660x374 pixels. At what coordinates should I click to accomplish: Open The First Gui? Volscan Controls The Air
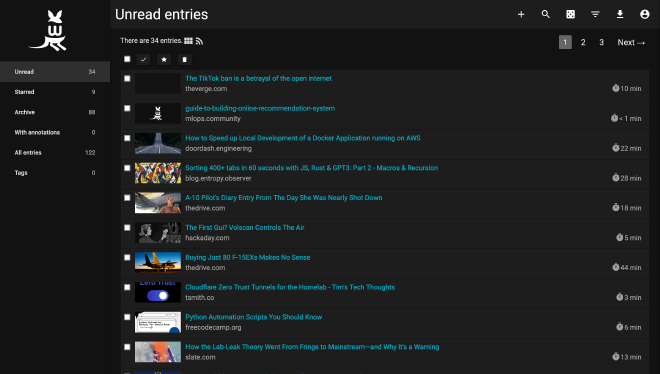[245, 228]
